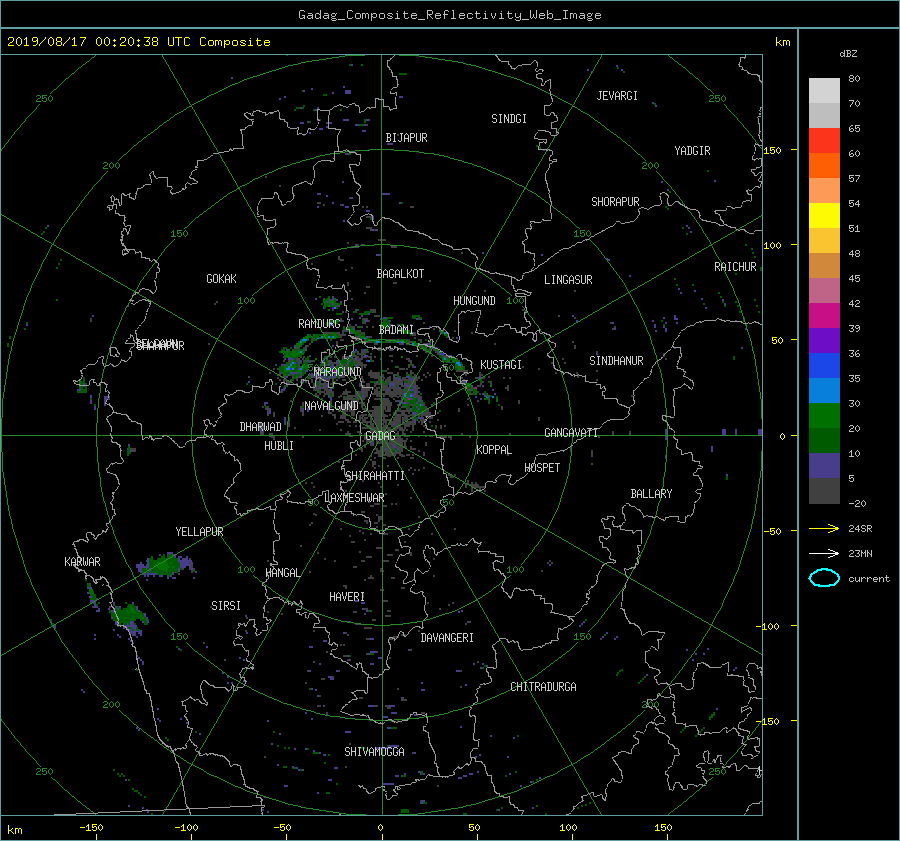Click the LAXMESHWAR city label
The image size is (900, 841).
tap(354, 498)
